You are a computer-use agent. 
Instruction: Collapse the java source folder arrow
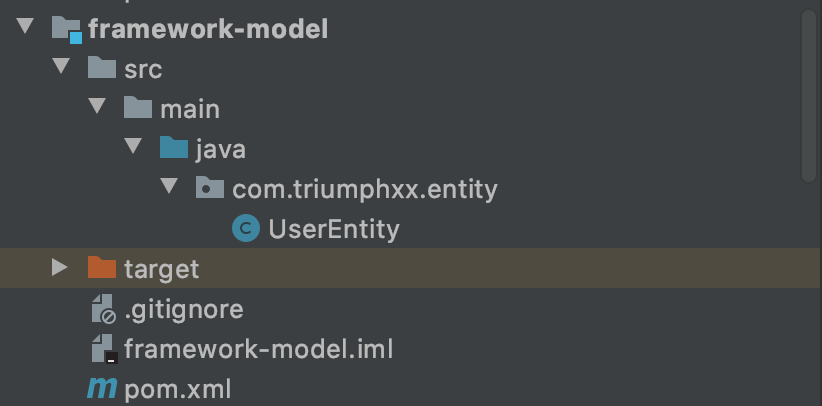click(133, 148)
